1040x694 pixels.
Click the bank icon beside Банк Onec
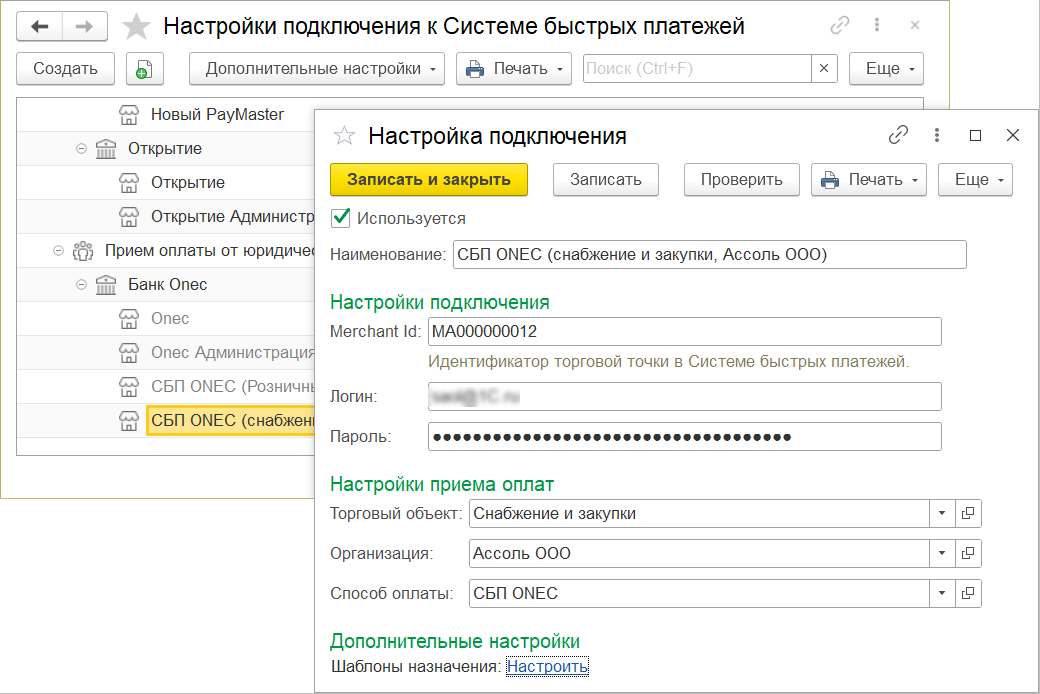105,285
